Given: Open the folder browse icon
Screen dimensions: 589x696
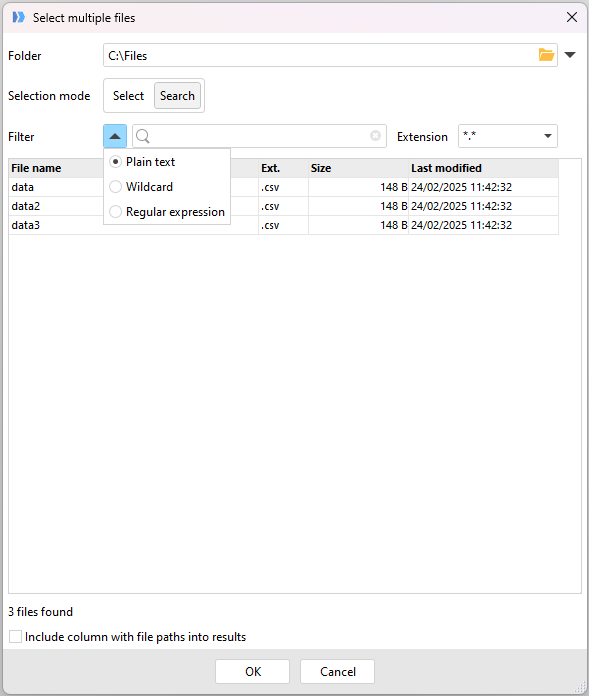Looking at the screenshot, I should point(546,55).
